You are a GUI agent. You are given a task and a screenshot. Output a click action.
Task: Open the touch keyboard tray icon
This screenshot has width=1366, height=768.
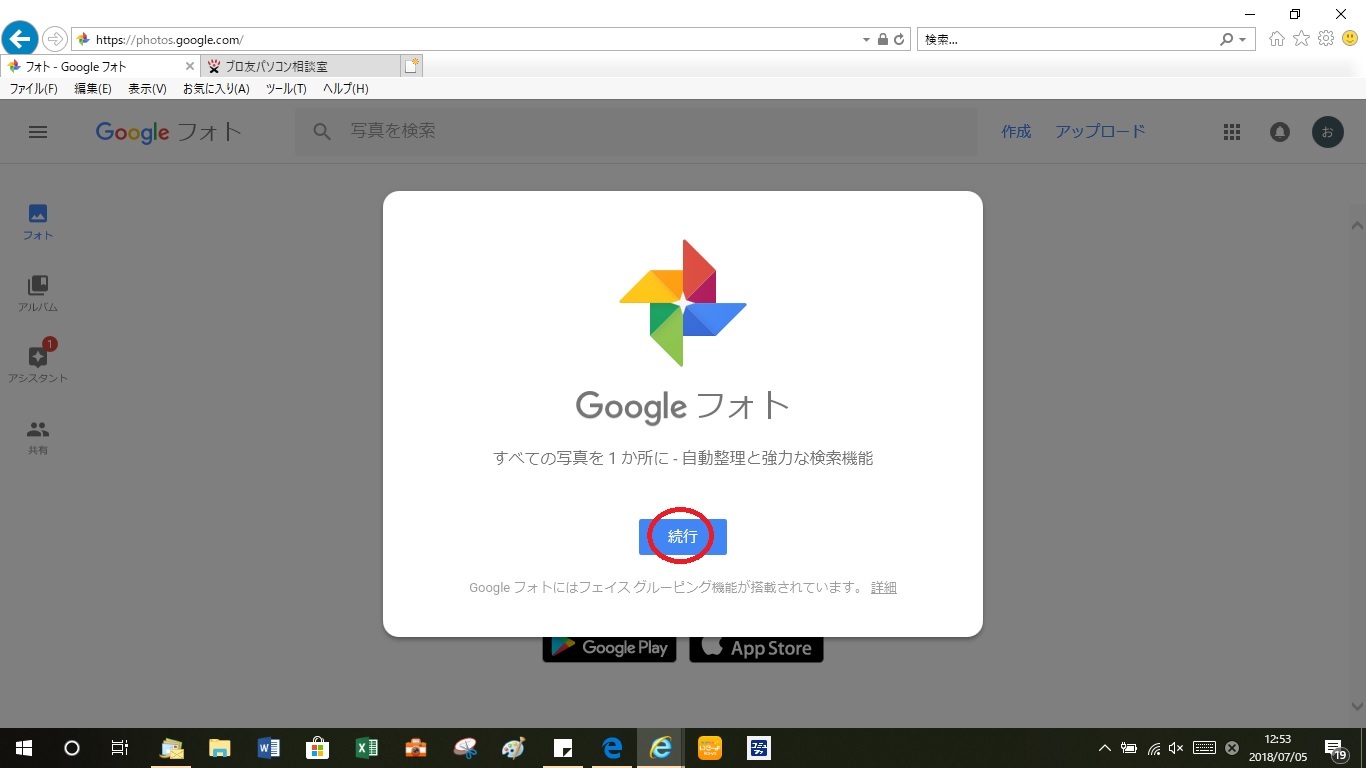coord(1204,748)
